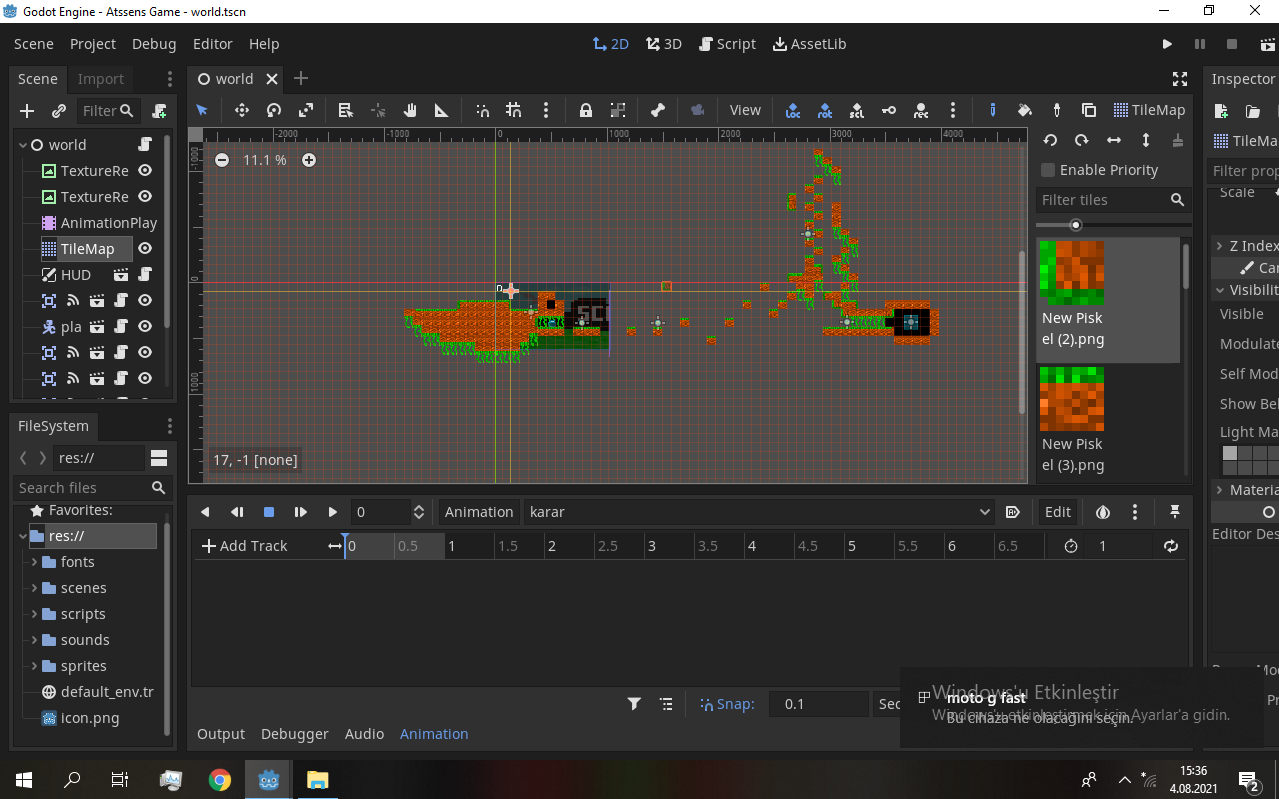
Task: Switch to the Script workspace
Action: [x=727, y=44]
